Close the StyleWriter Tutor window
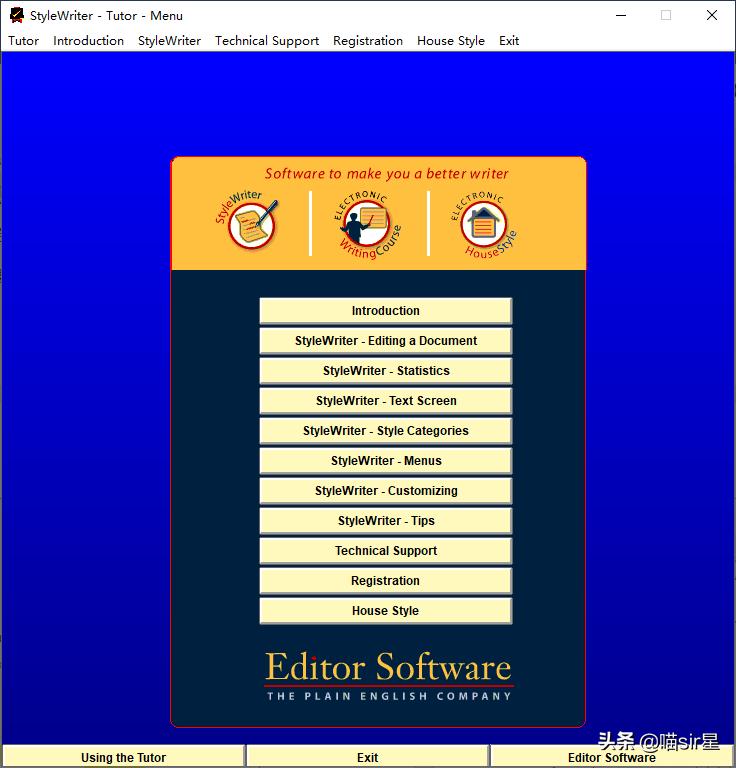Image resolution: width=736 pixels, height=768 pixels. coord(712,15)
